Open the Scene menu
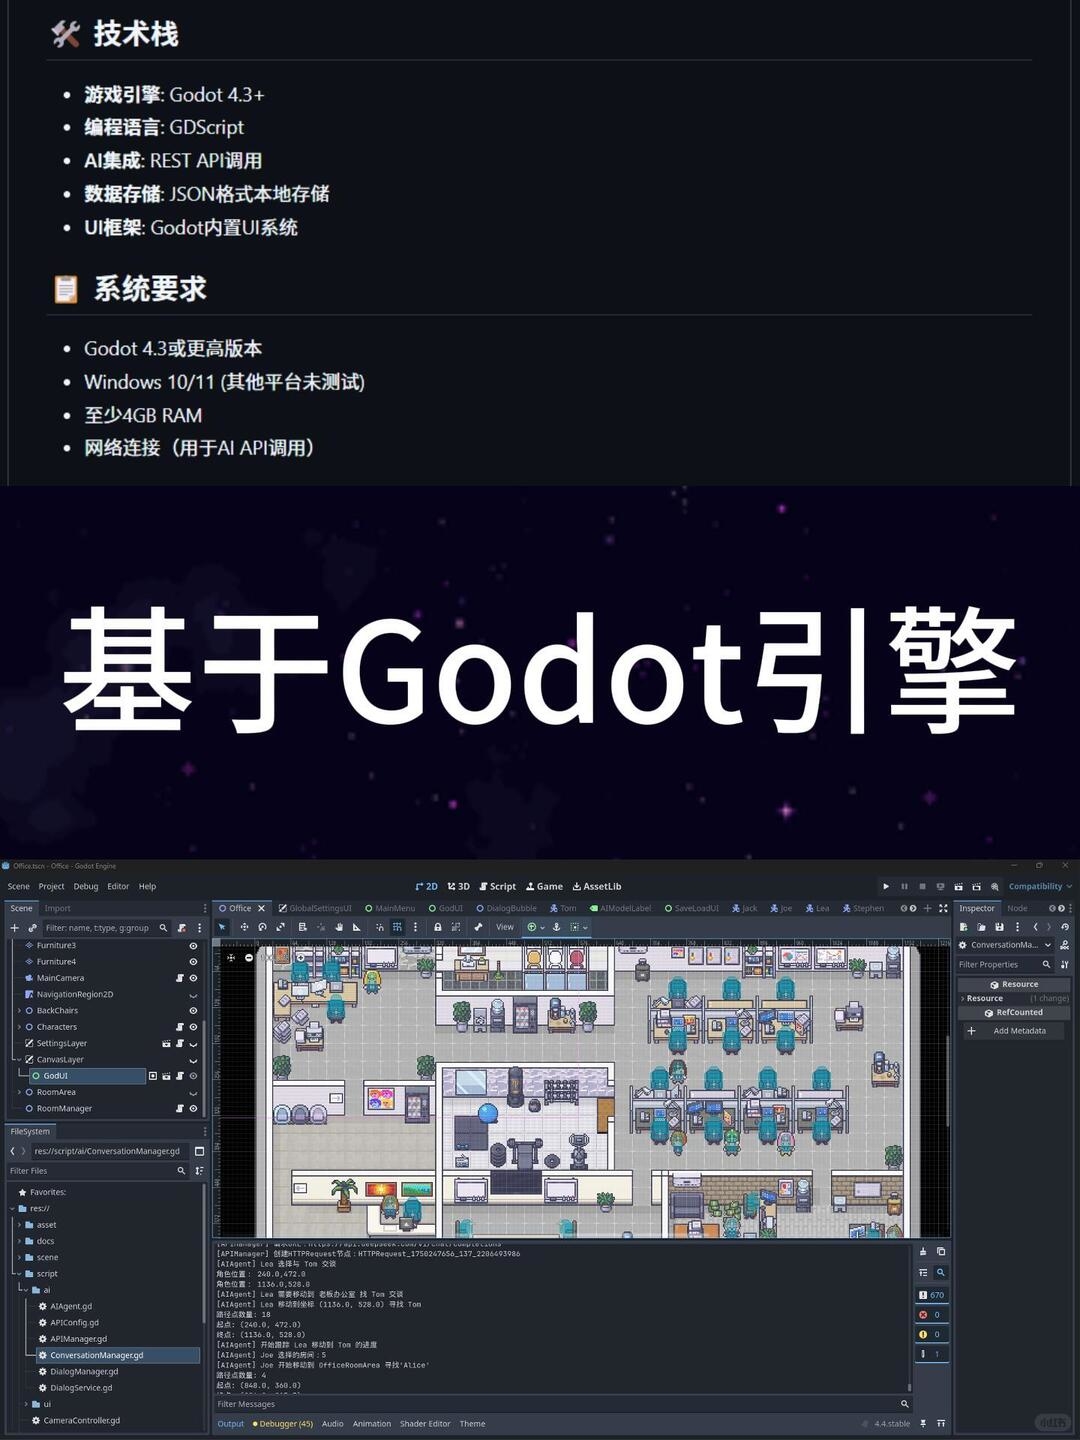Screen dimensions: 1080x1440 click(19, 886)
